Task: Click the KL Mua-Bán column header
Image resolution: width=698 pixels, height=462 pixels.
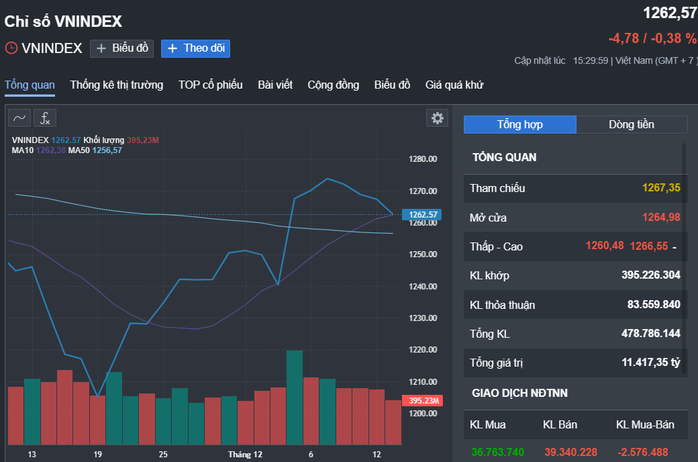Action: tap(645, 425)
